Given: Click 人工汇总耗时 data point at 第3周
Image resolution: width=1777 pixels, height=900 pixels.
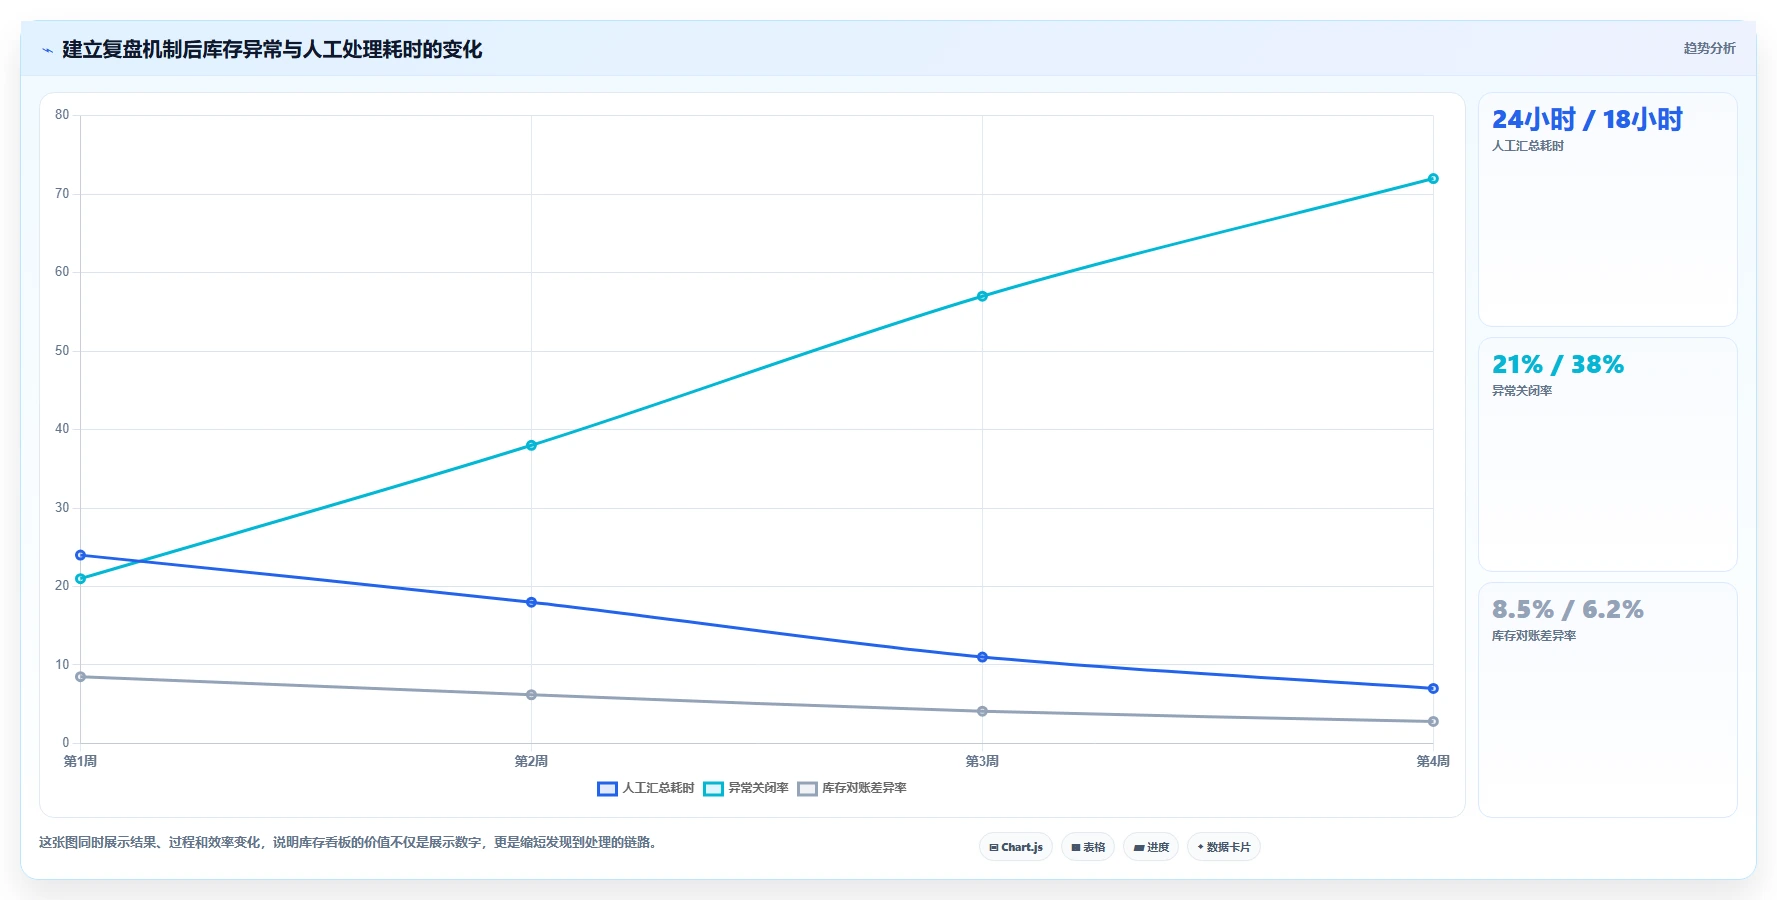Looking at the screenshot, I should [982, 657].
